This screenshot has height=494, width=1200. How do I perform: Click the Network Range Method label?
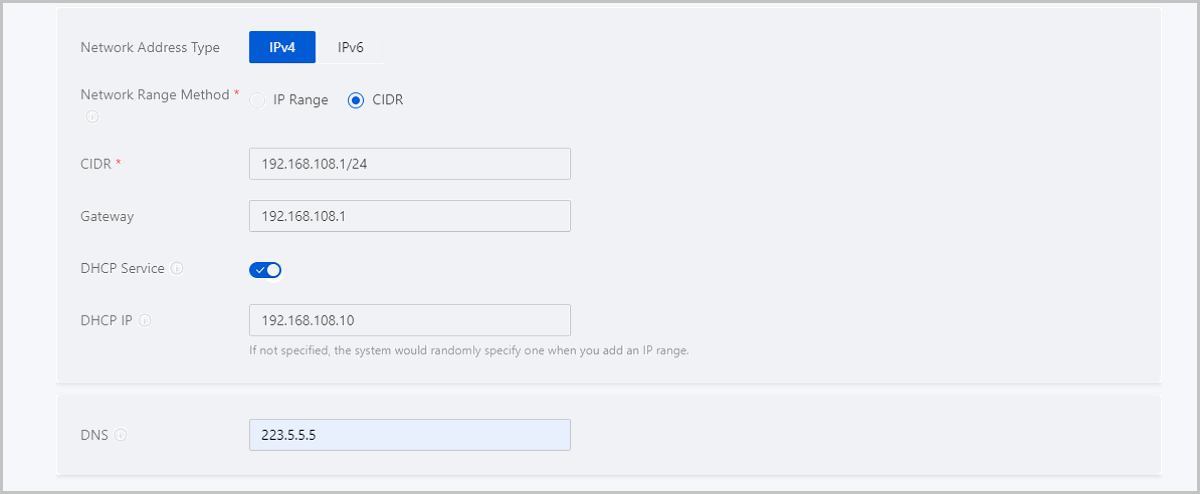tap(155, 95)
